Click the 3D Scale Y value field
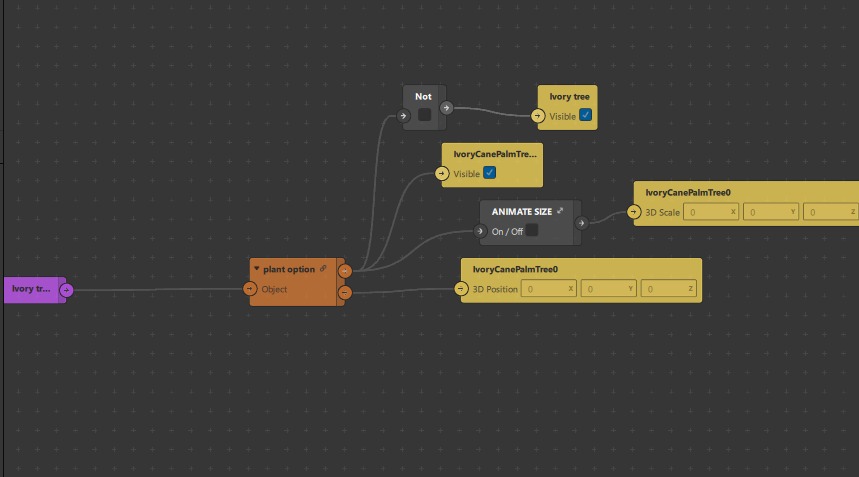This screenshot has width=859, height=477. pos(771,212)
